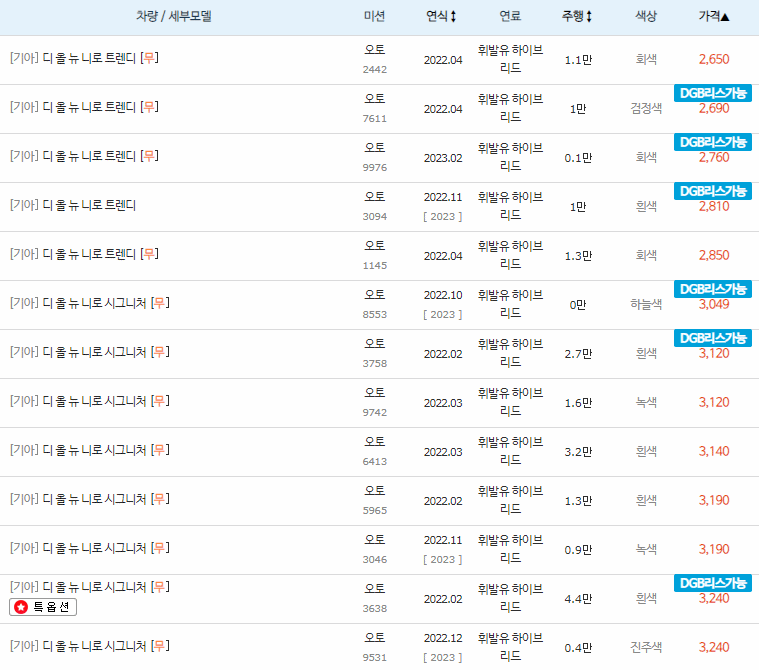Open 니로 시그니처 listing with plate 9742
759x670 pixels.
(x=90, y=401)
